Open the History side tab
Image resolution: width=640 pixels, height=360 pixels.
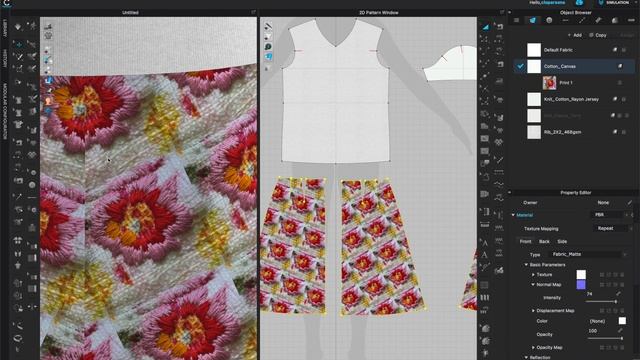click(x=5, y=58)
